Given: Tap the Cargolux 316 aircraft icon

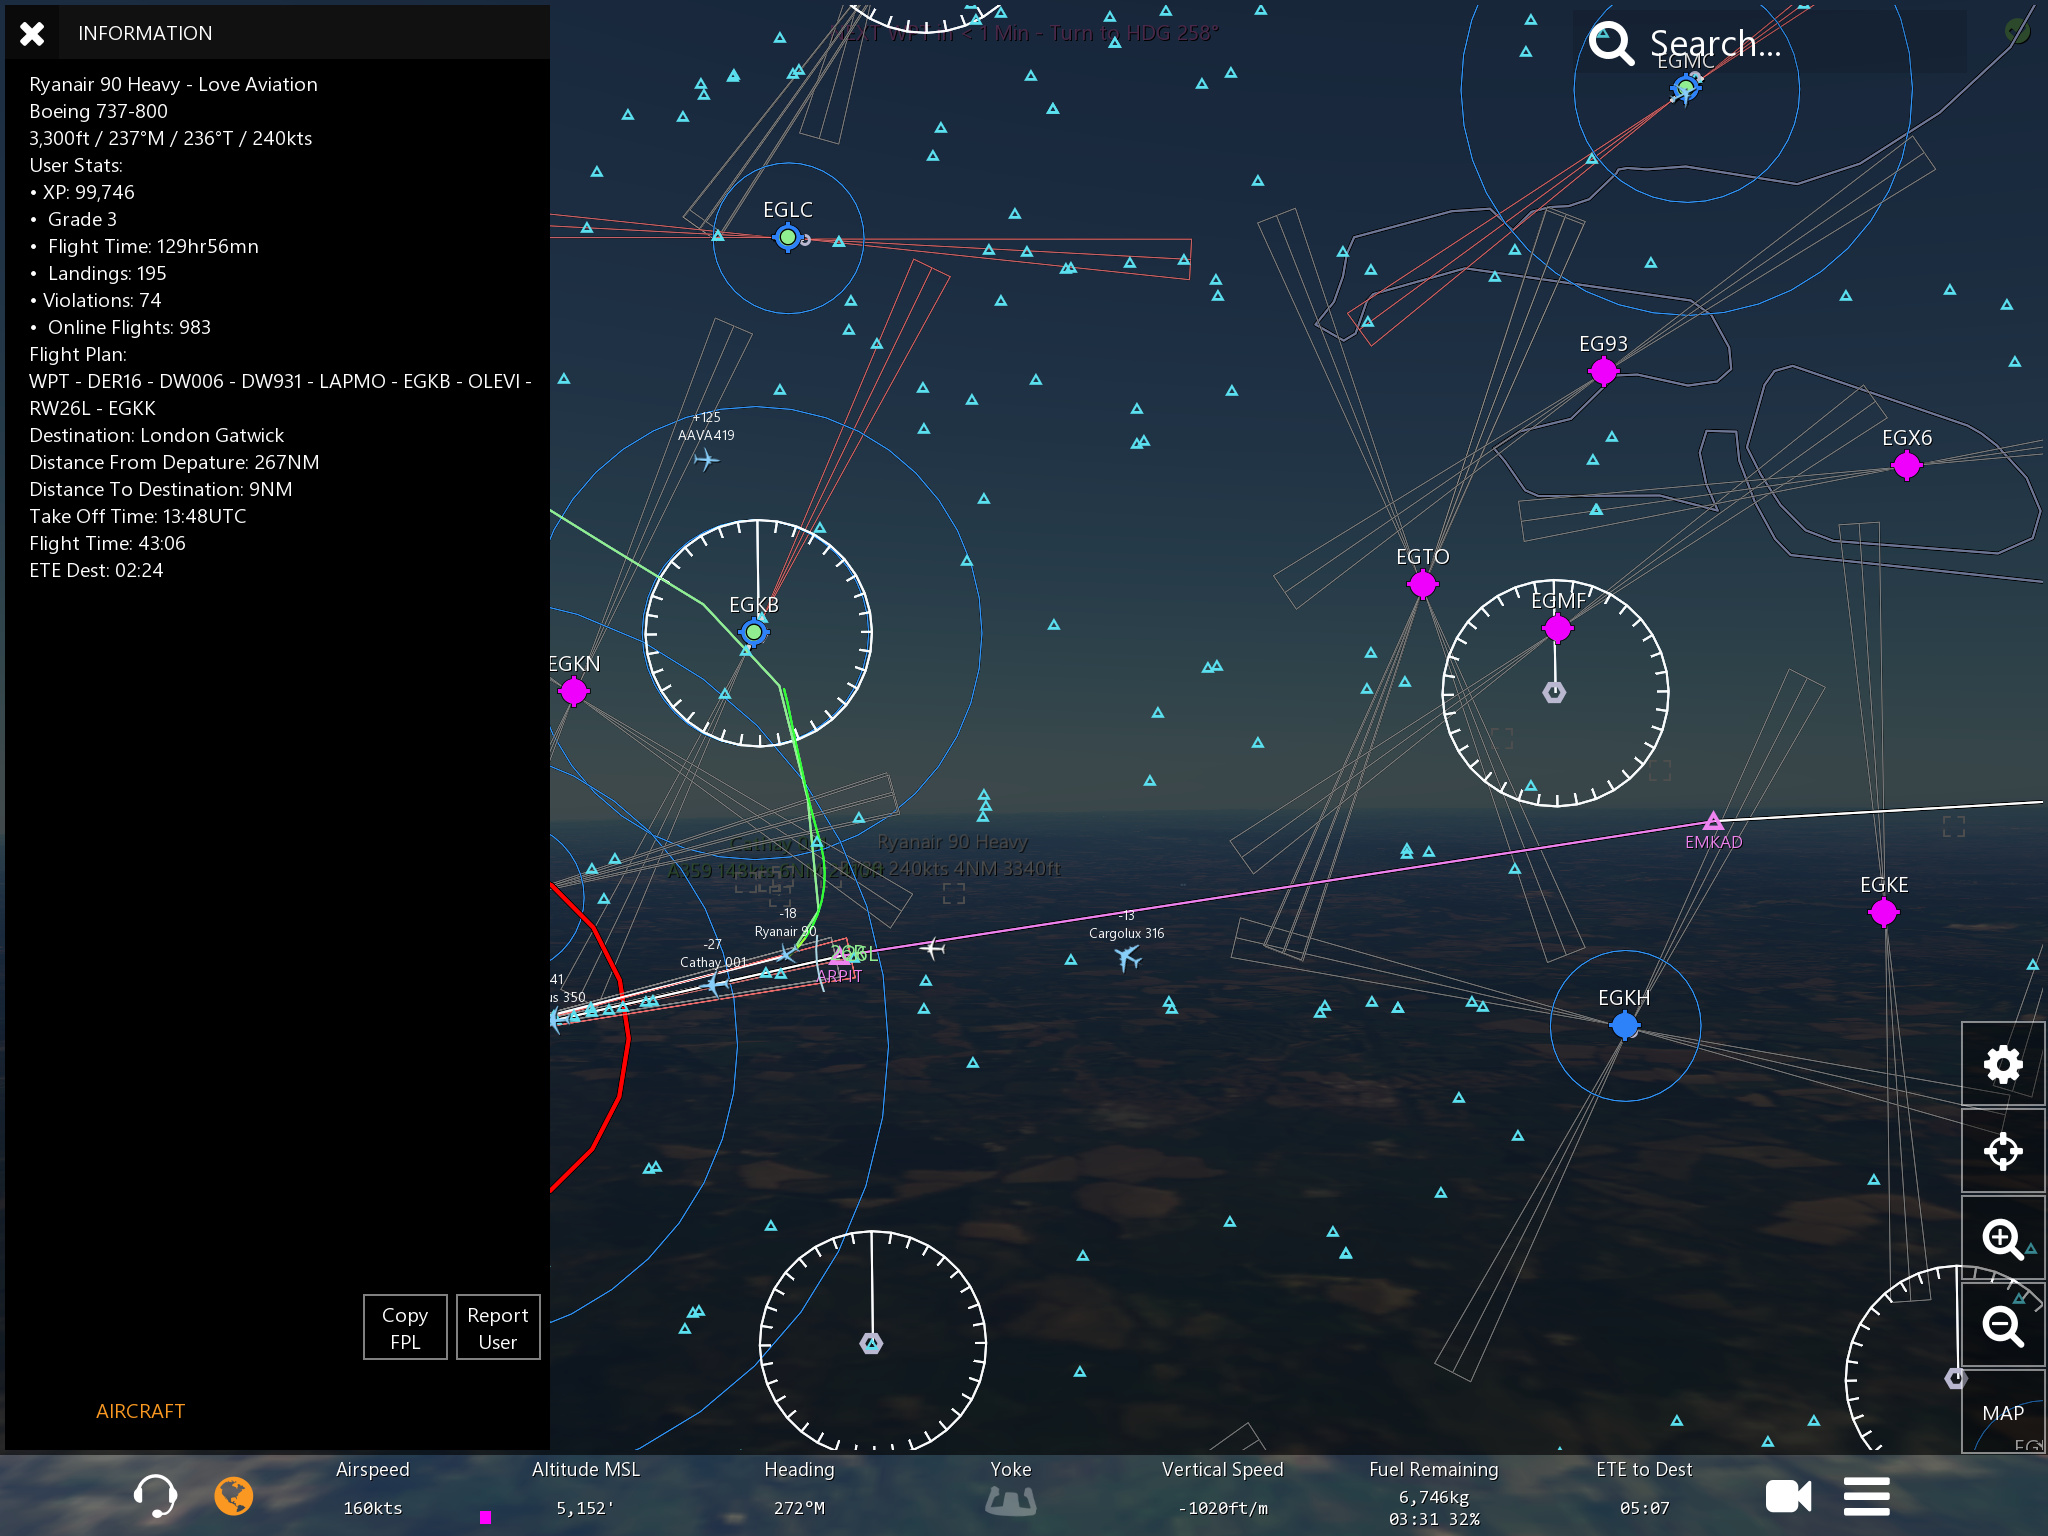Looking at the screenshot, I should point(1128,958).
